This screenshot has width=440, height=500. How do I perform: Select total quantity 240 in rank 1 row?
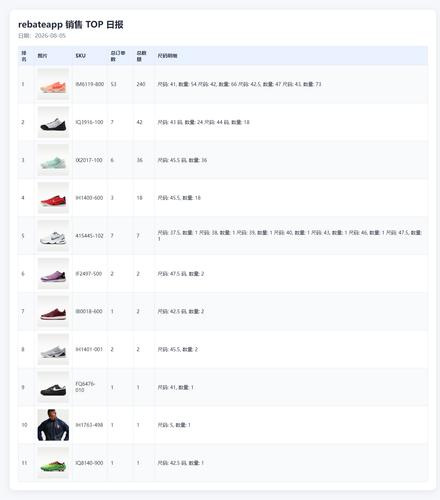141,84
